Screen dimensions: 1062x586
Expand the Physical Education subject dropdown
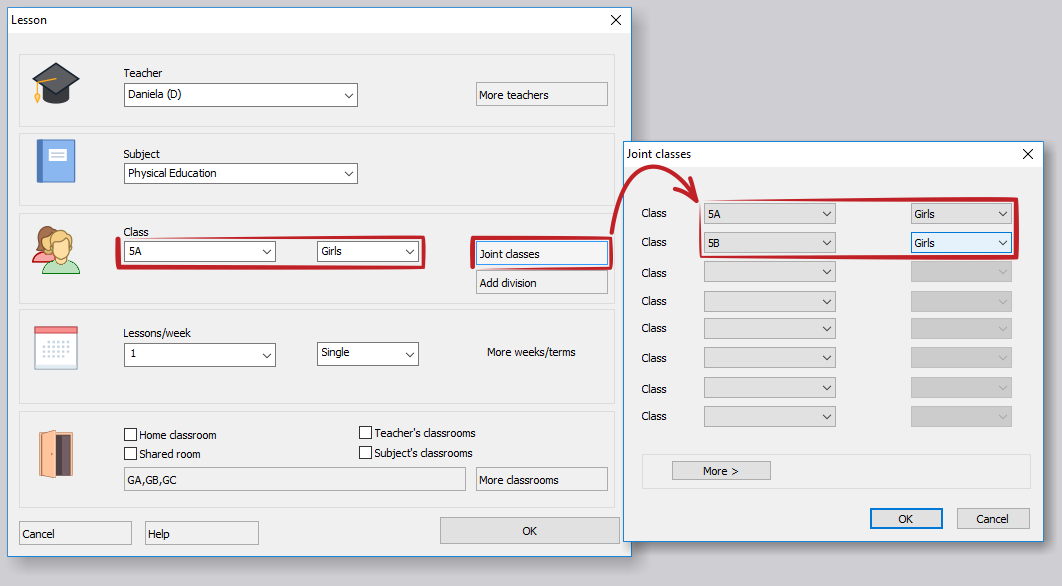[241, 173]
